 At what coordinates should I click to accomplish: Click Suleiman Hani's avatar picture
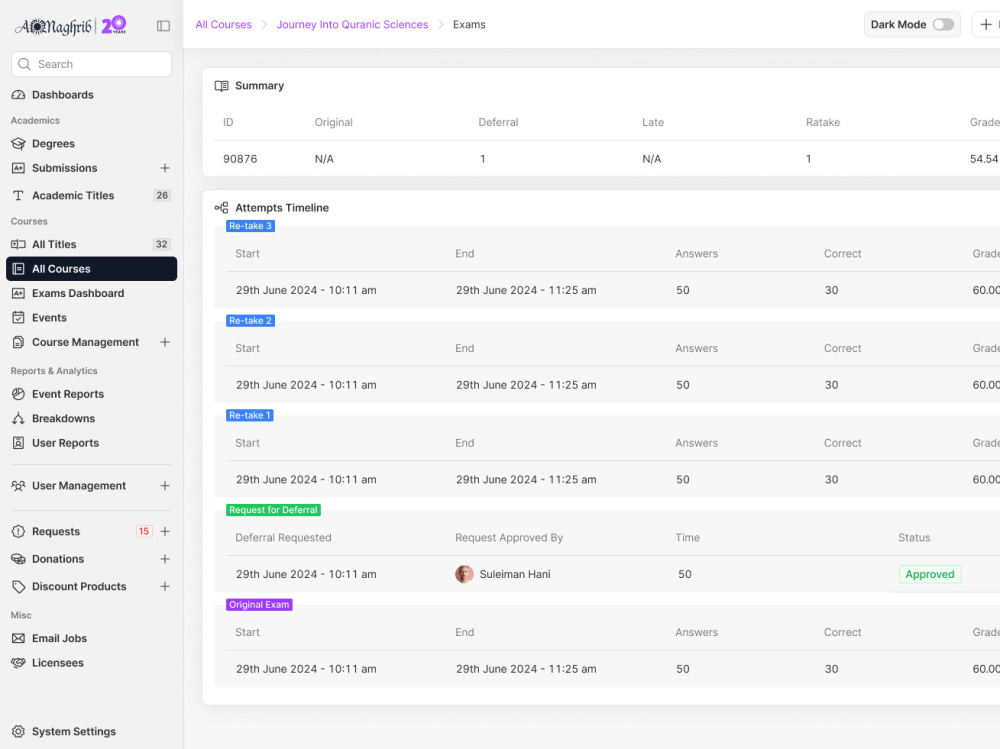[464, 574]
